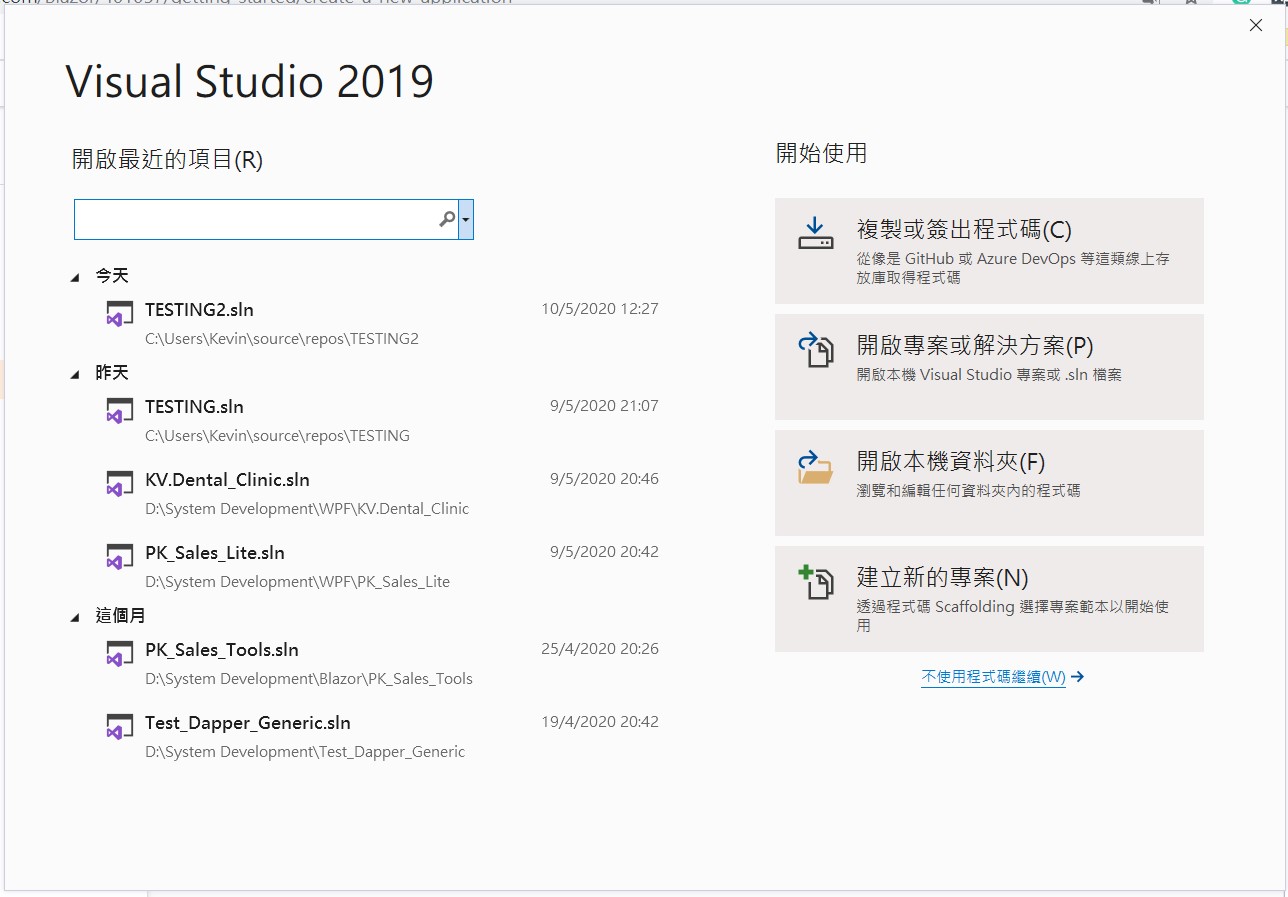Screen dimensions: 1288x897
Task: Click the date 9/5/2020 21:07
Action: [x=604, y=406]
